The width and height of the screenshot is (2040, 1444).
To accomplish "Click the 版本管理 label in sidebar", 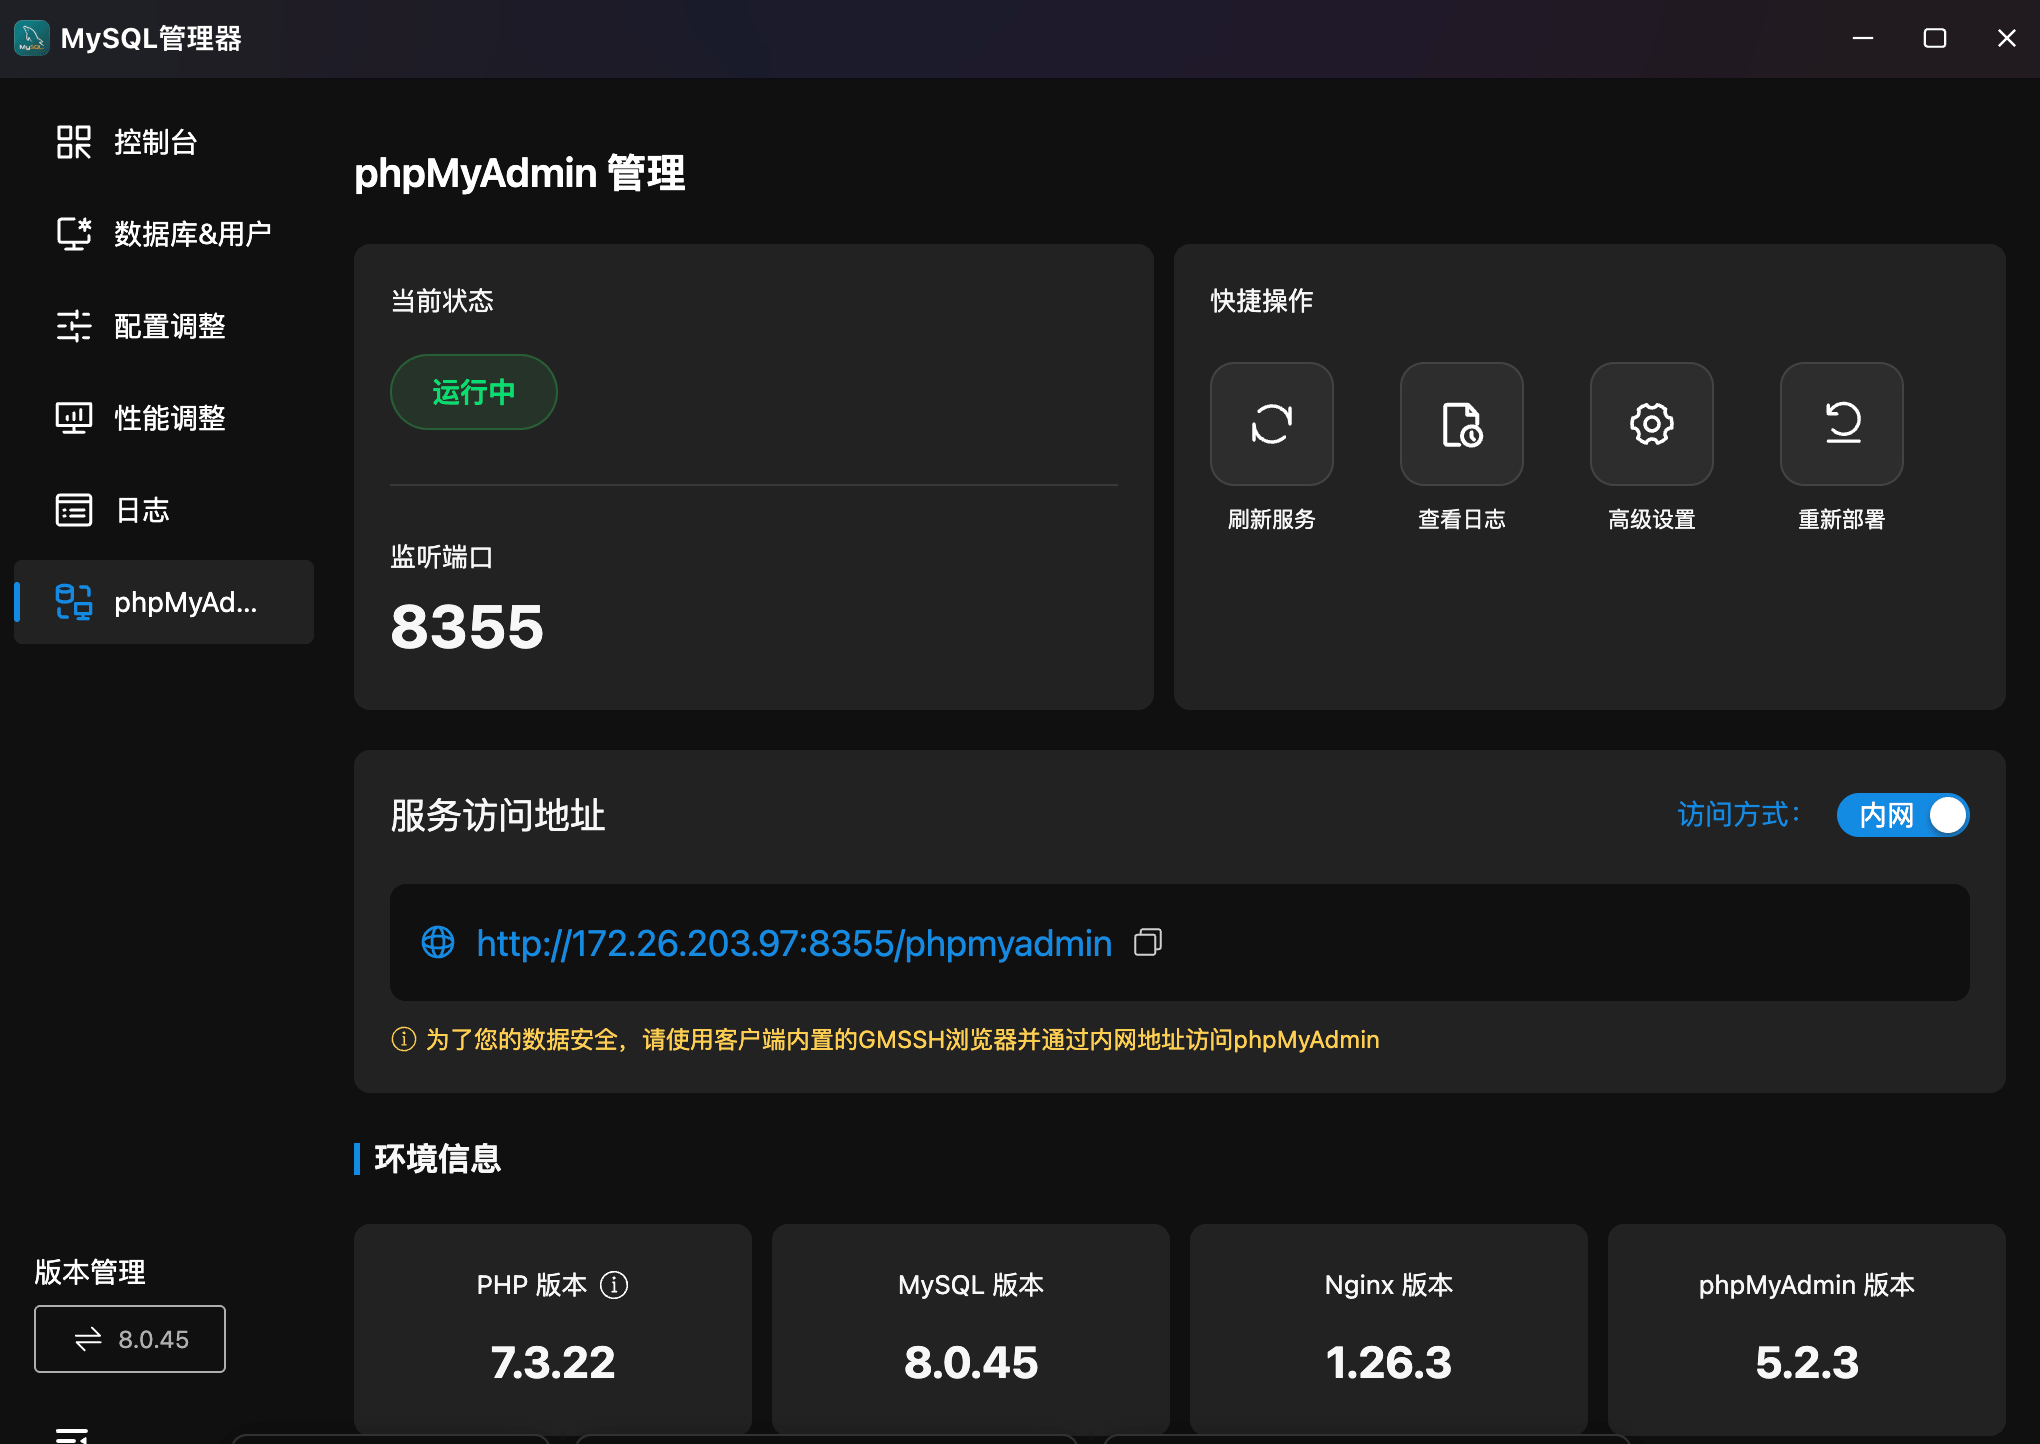I will pyautogui.click(x=90, y=1272).
